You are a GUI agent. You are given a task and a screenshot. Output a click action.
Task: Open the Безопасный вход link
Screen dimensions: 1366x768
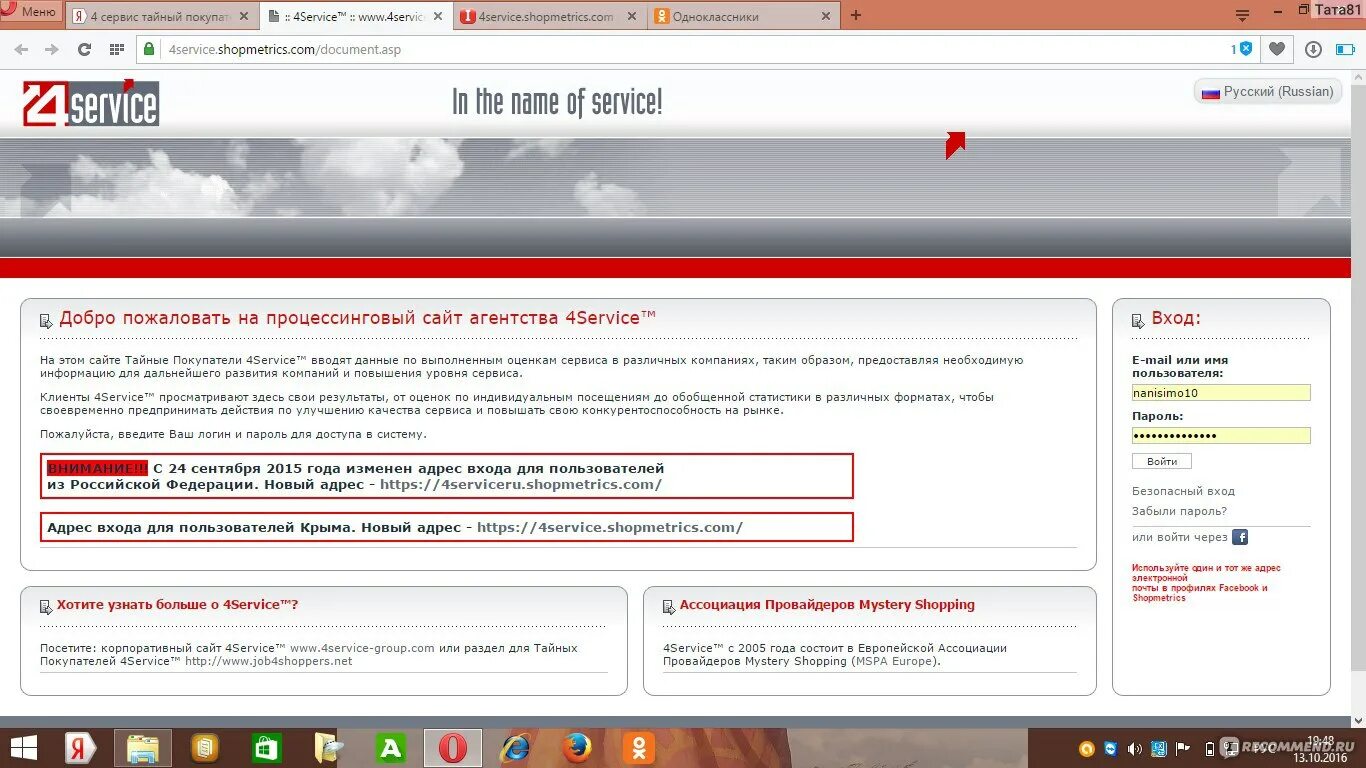[x=1183, y=491]
